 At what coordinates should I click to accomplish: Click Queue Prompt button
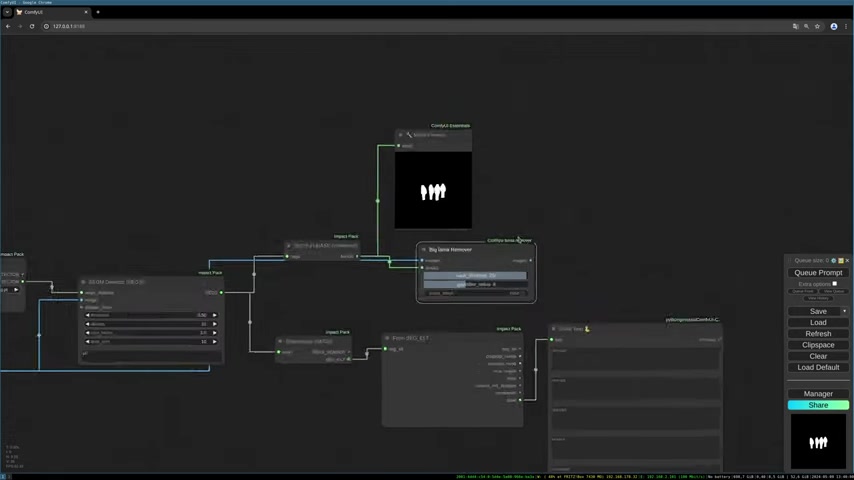818,272
